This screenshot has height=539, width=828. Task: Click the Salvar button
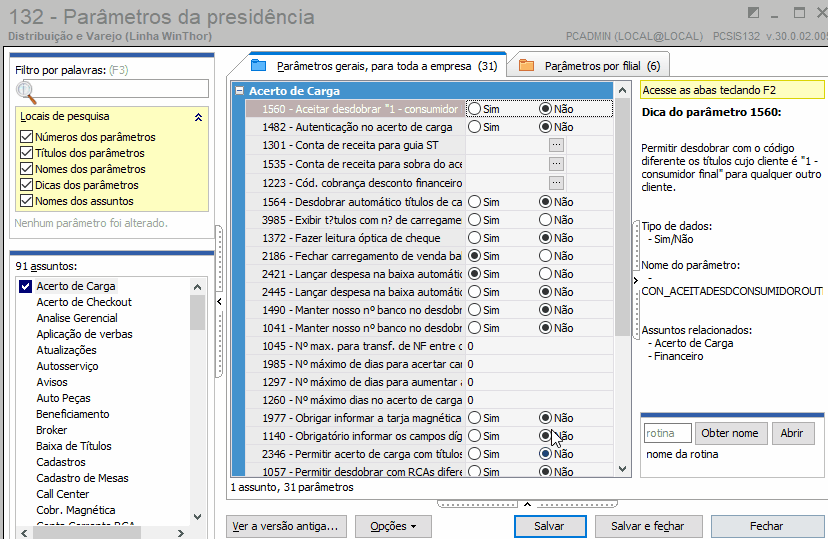click(x=550, y=526)
